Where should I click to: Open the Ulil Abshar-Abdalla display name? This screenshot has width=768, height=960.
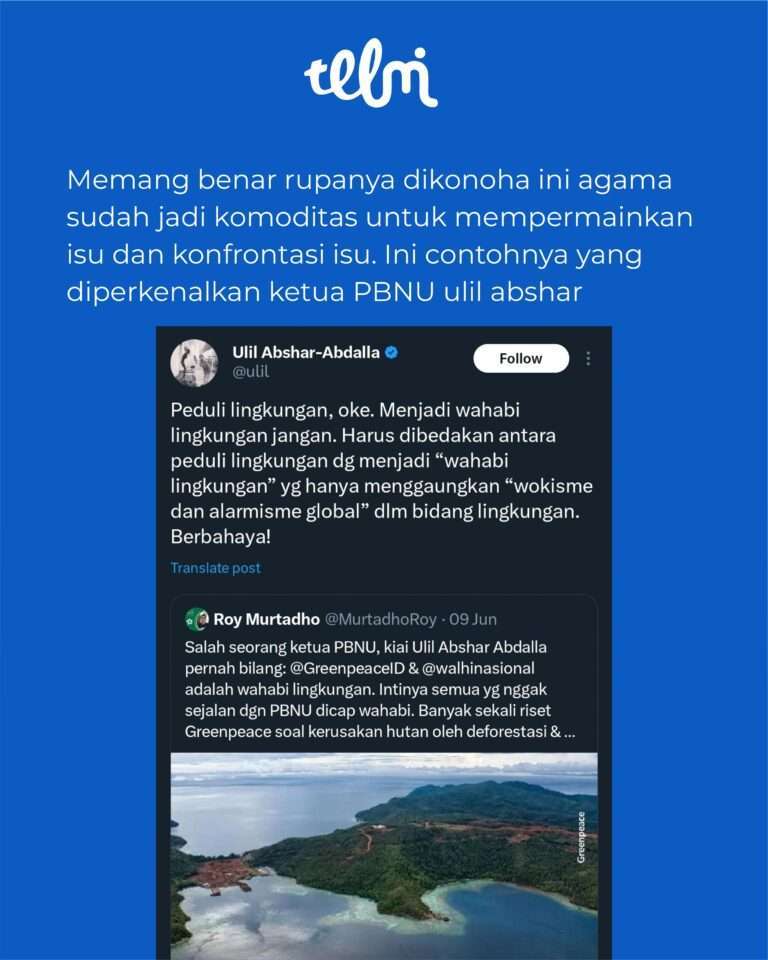pyautogui.click(x=306, y=352)
